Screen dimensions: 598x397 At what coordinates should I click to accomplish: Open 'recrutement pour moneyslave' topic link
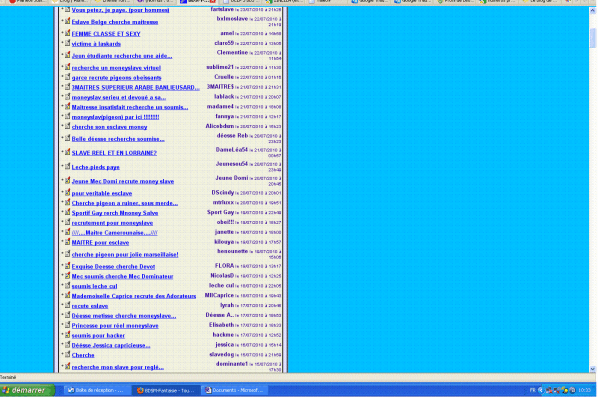(112, 223)
